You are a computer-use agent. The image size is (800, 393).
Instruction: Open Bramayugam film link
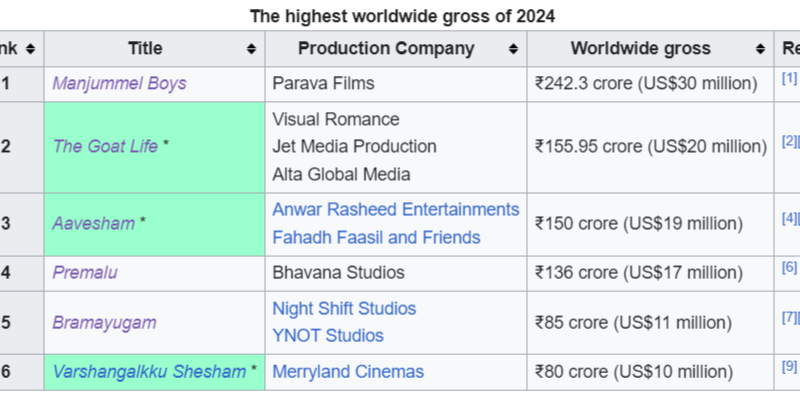point(104,323)
